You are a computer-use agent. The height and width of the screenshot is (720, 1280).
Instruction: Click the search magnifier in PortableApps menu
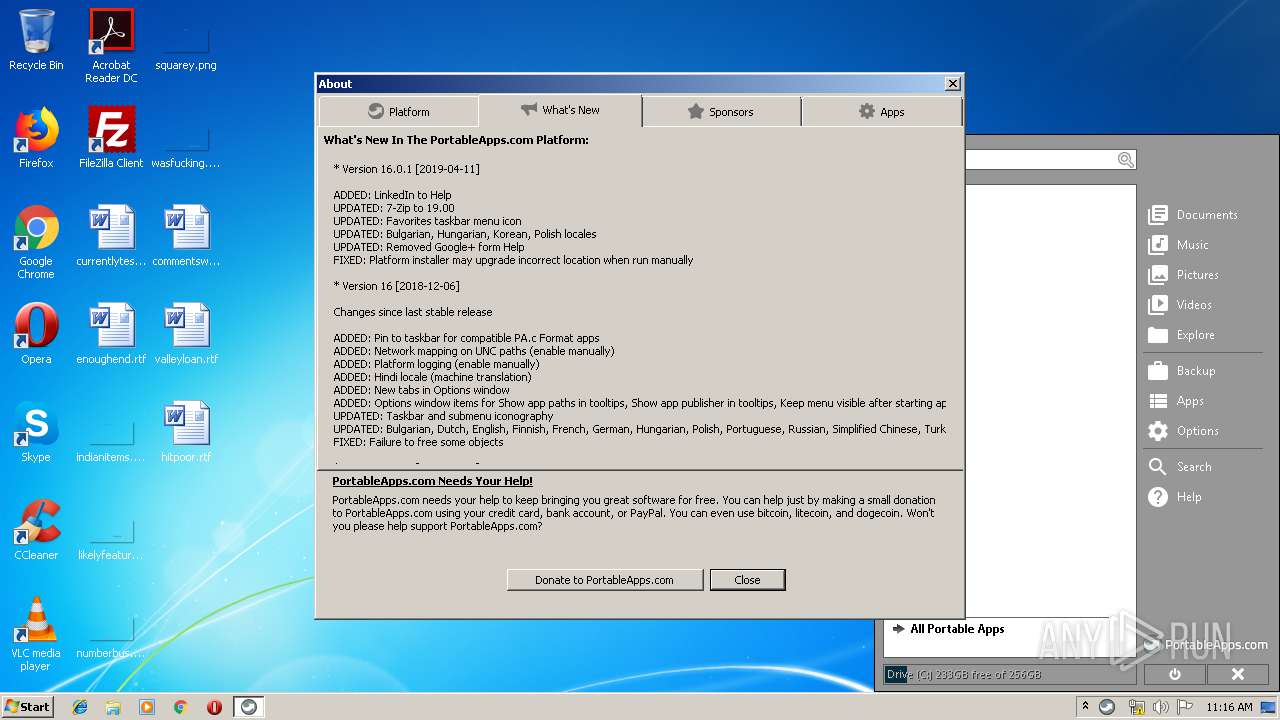(x=1125, y=160)
